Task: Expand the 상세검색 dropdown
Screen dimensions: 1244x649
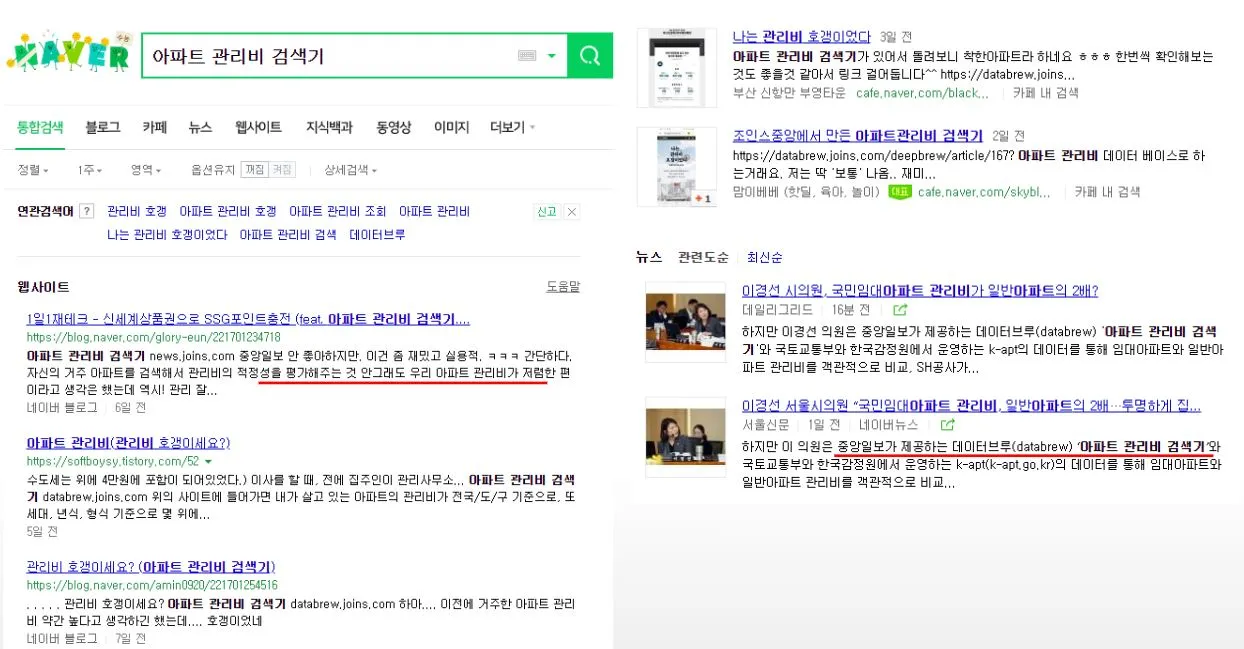Action: pos(350,170)
